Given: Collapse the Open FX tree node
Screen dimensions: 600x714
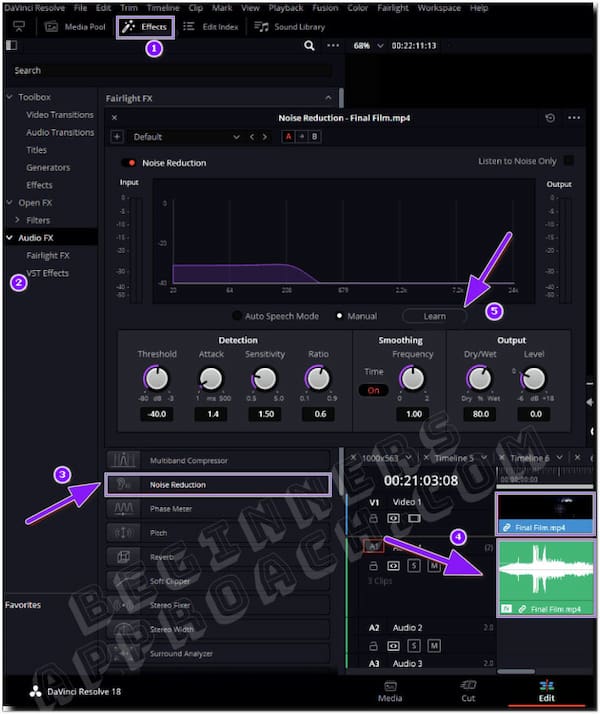Looking at the screenshot, I should 10,203.
